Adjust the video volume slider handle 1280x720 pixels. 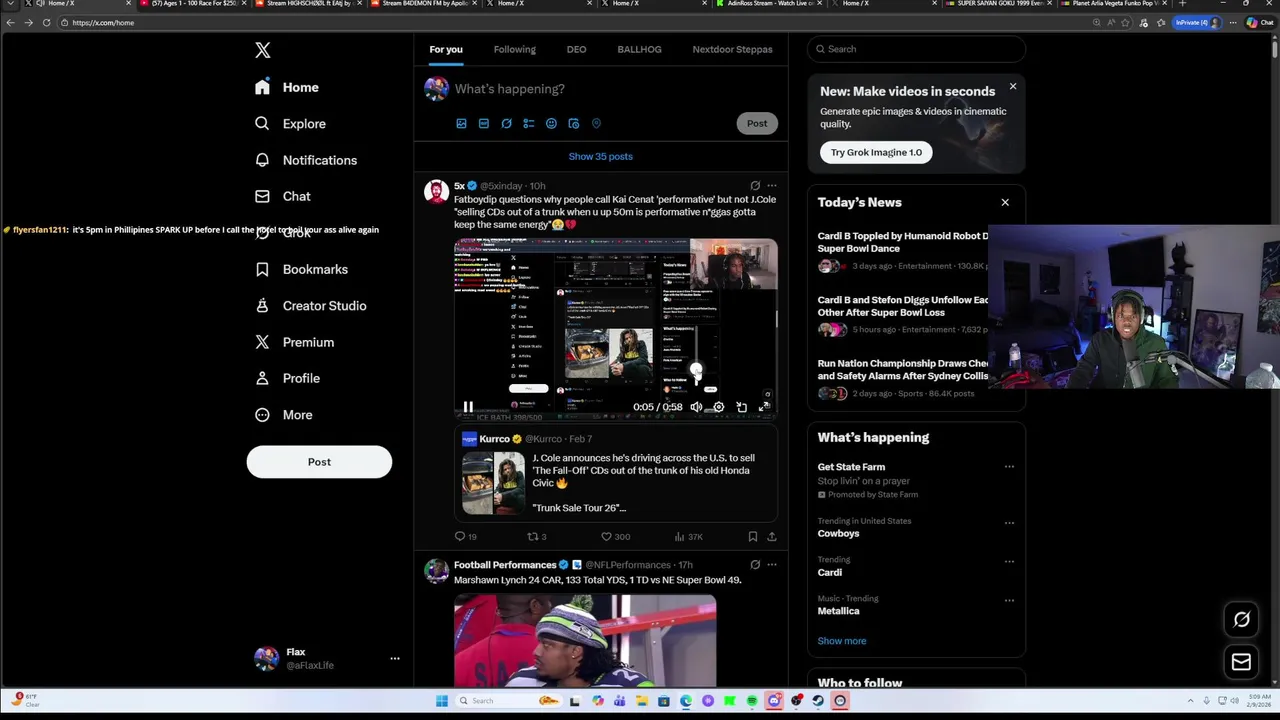click(696, 370)
